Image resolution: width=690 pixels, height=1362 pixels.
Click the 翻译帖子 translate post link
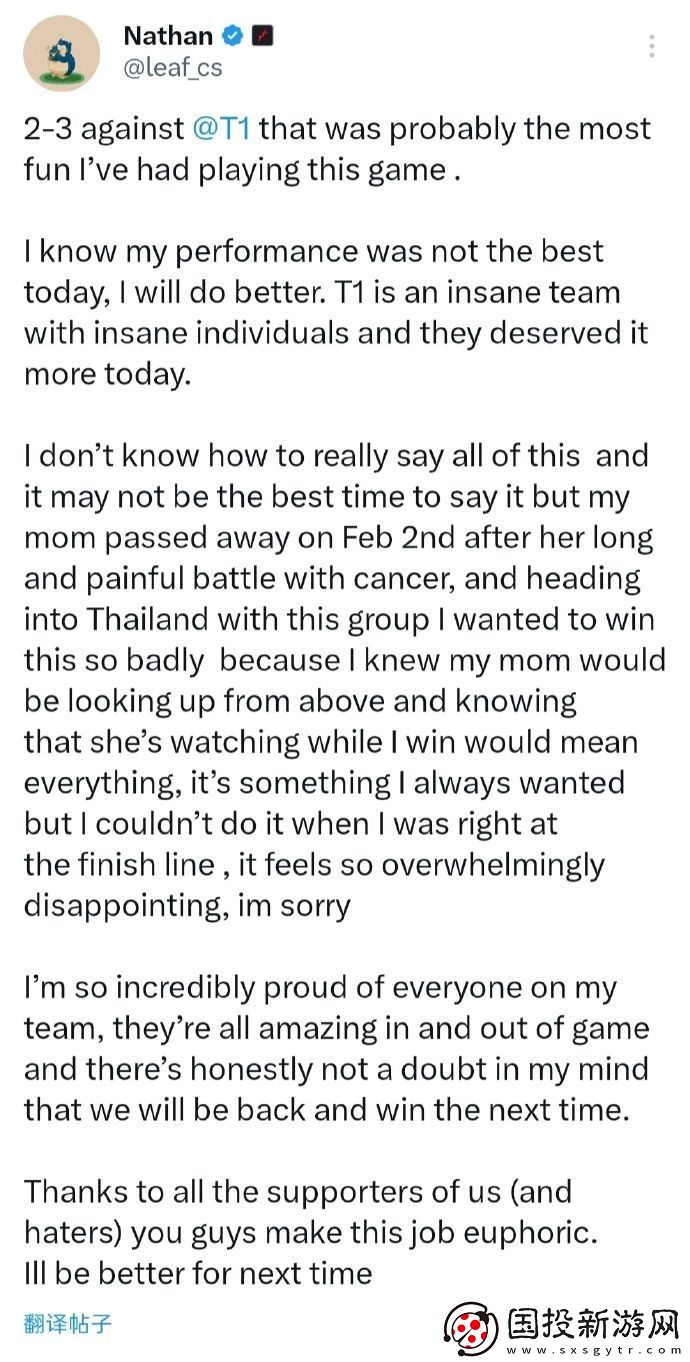tap(67, 1324)
